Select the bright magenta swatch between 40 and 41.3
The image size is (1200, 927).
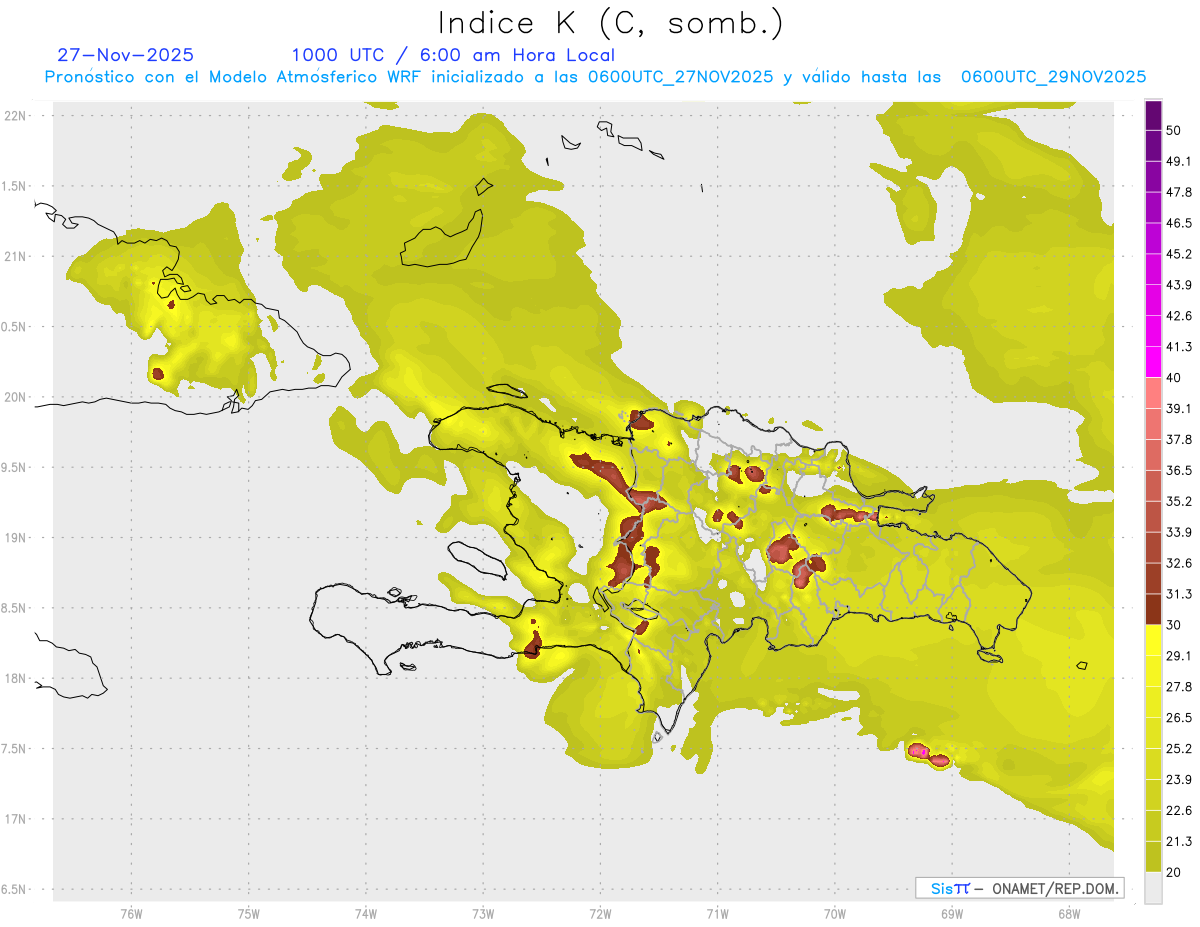click(x=1154, y=362)
